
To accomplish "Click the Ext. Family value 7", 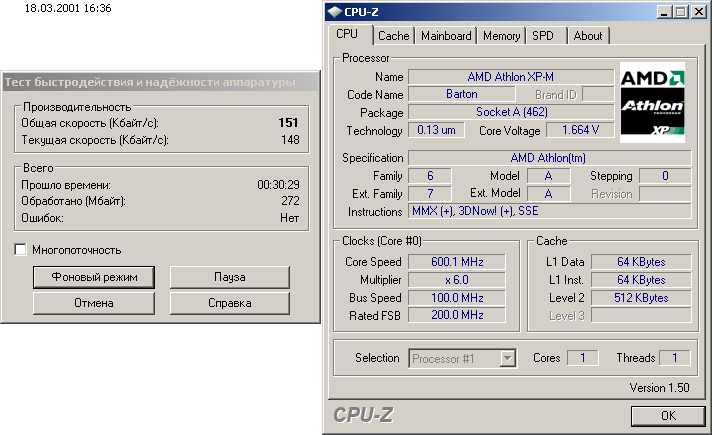I will coord(430,193).
